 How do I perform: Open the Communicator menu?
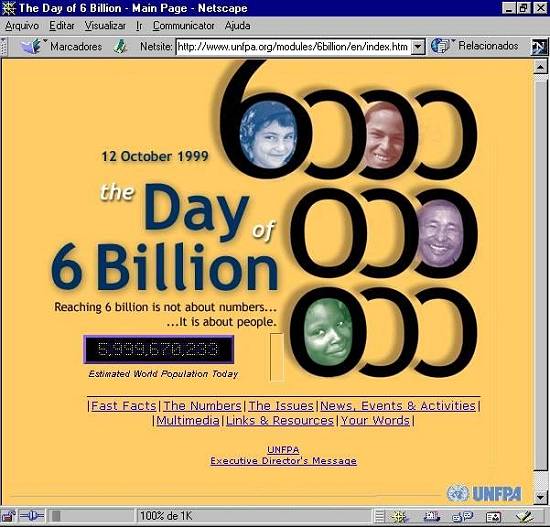pyautogui.click(x=183, y=26)
